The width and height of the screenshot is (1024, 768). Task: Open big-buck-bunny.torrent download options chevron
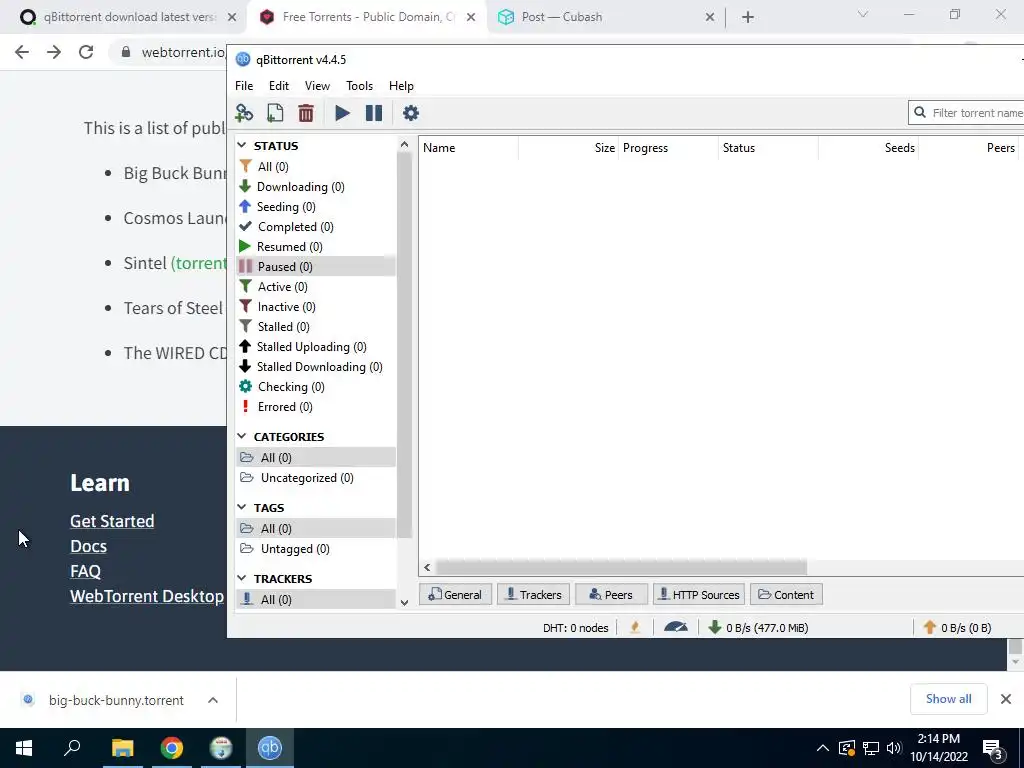[x=213, y=700]
